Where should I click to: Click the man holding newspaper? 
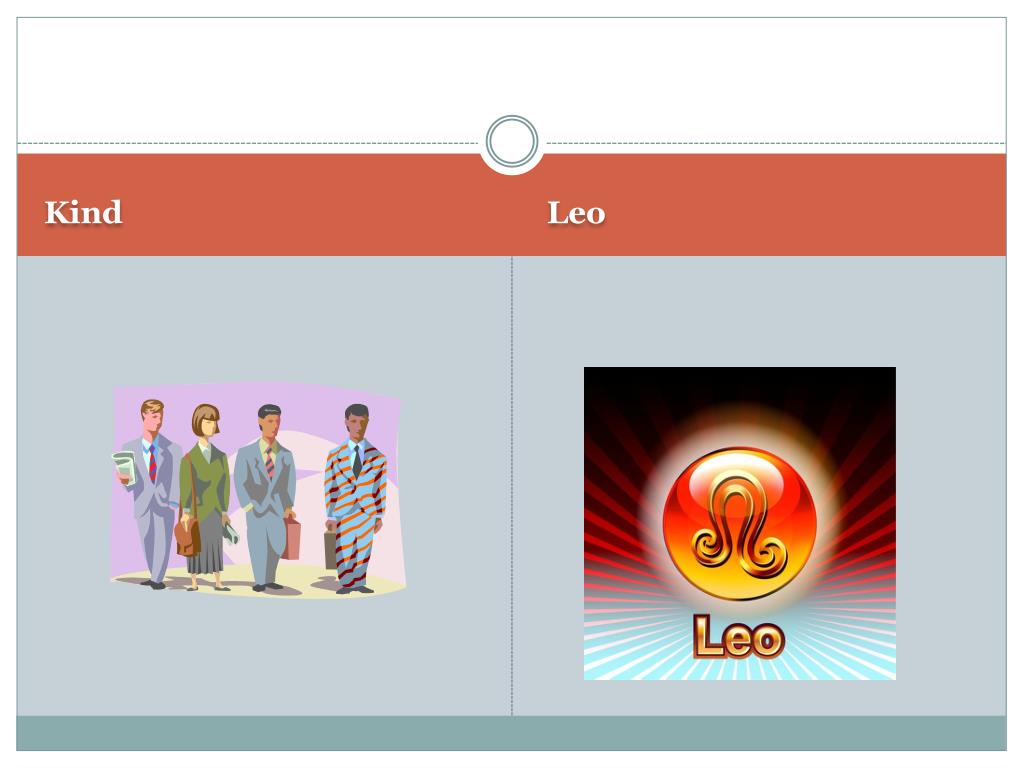pos(149,494)
